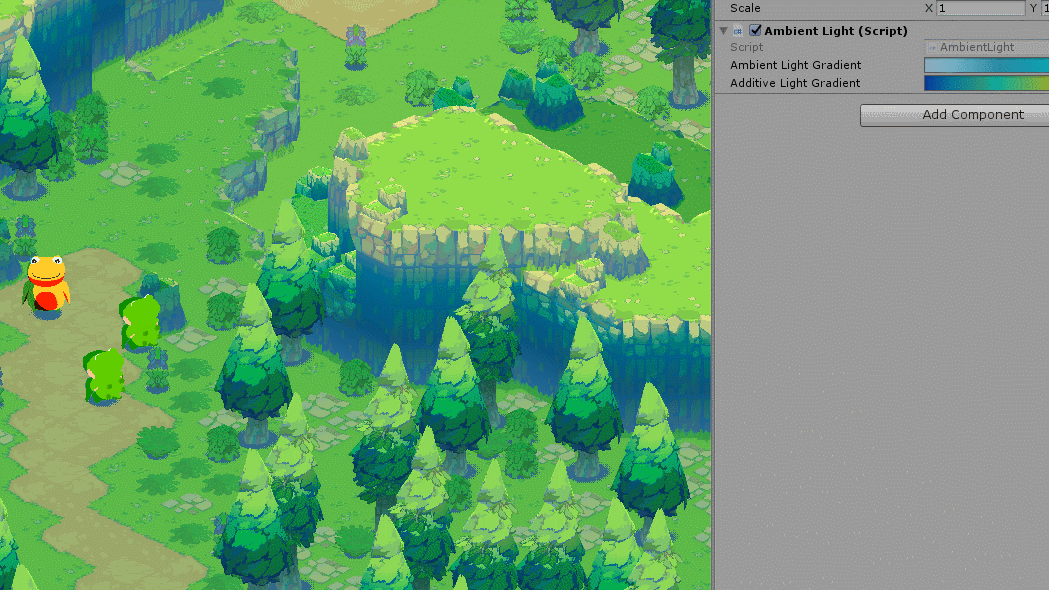Click the Additive Light Gradient label
Image resolution: width=1049 pixels, height=590 pixels.
coord(794,83)
